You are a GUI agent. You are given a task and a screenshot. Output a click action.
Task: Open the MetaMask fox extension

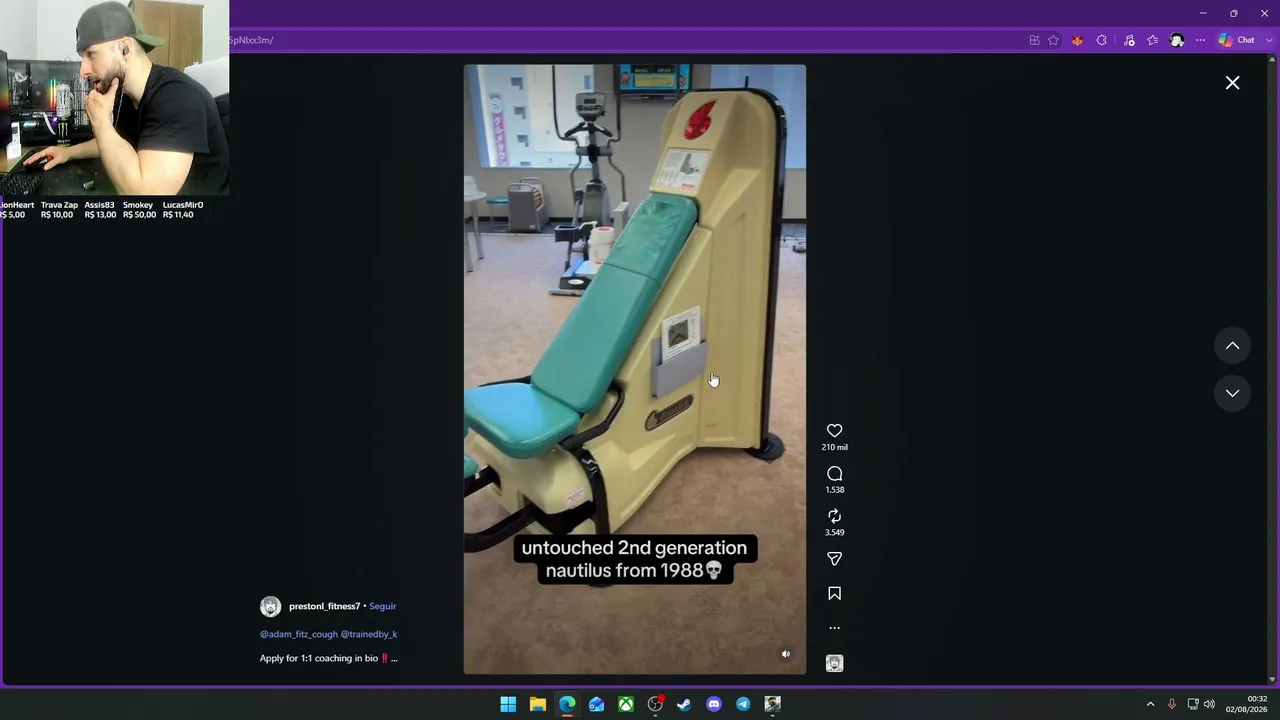(x=1077, y=40)
